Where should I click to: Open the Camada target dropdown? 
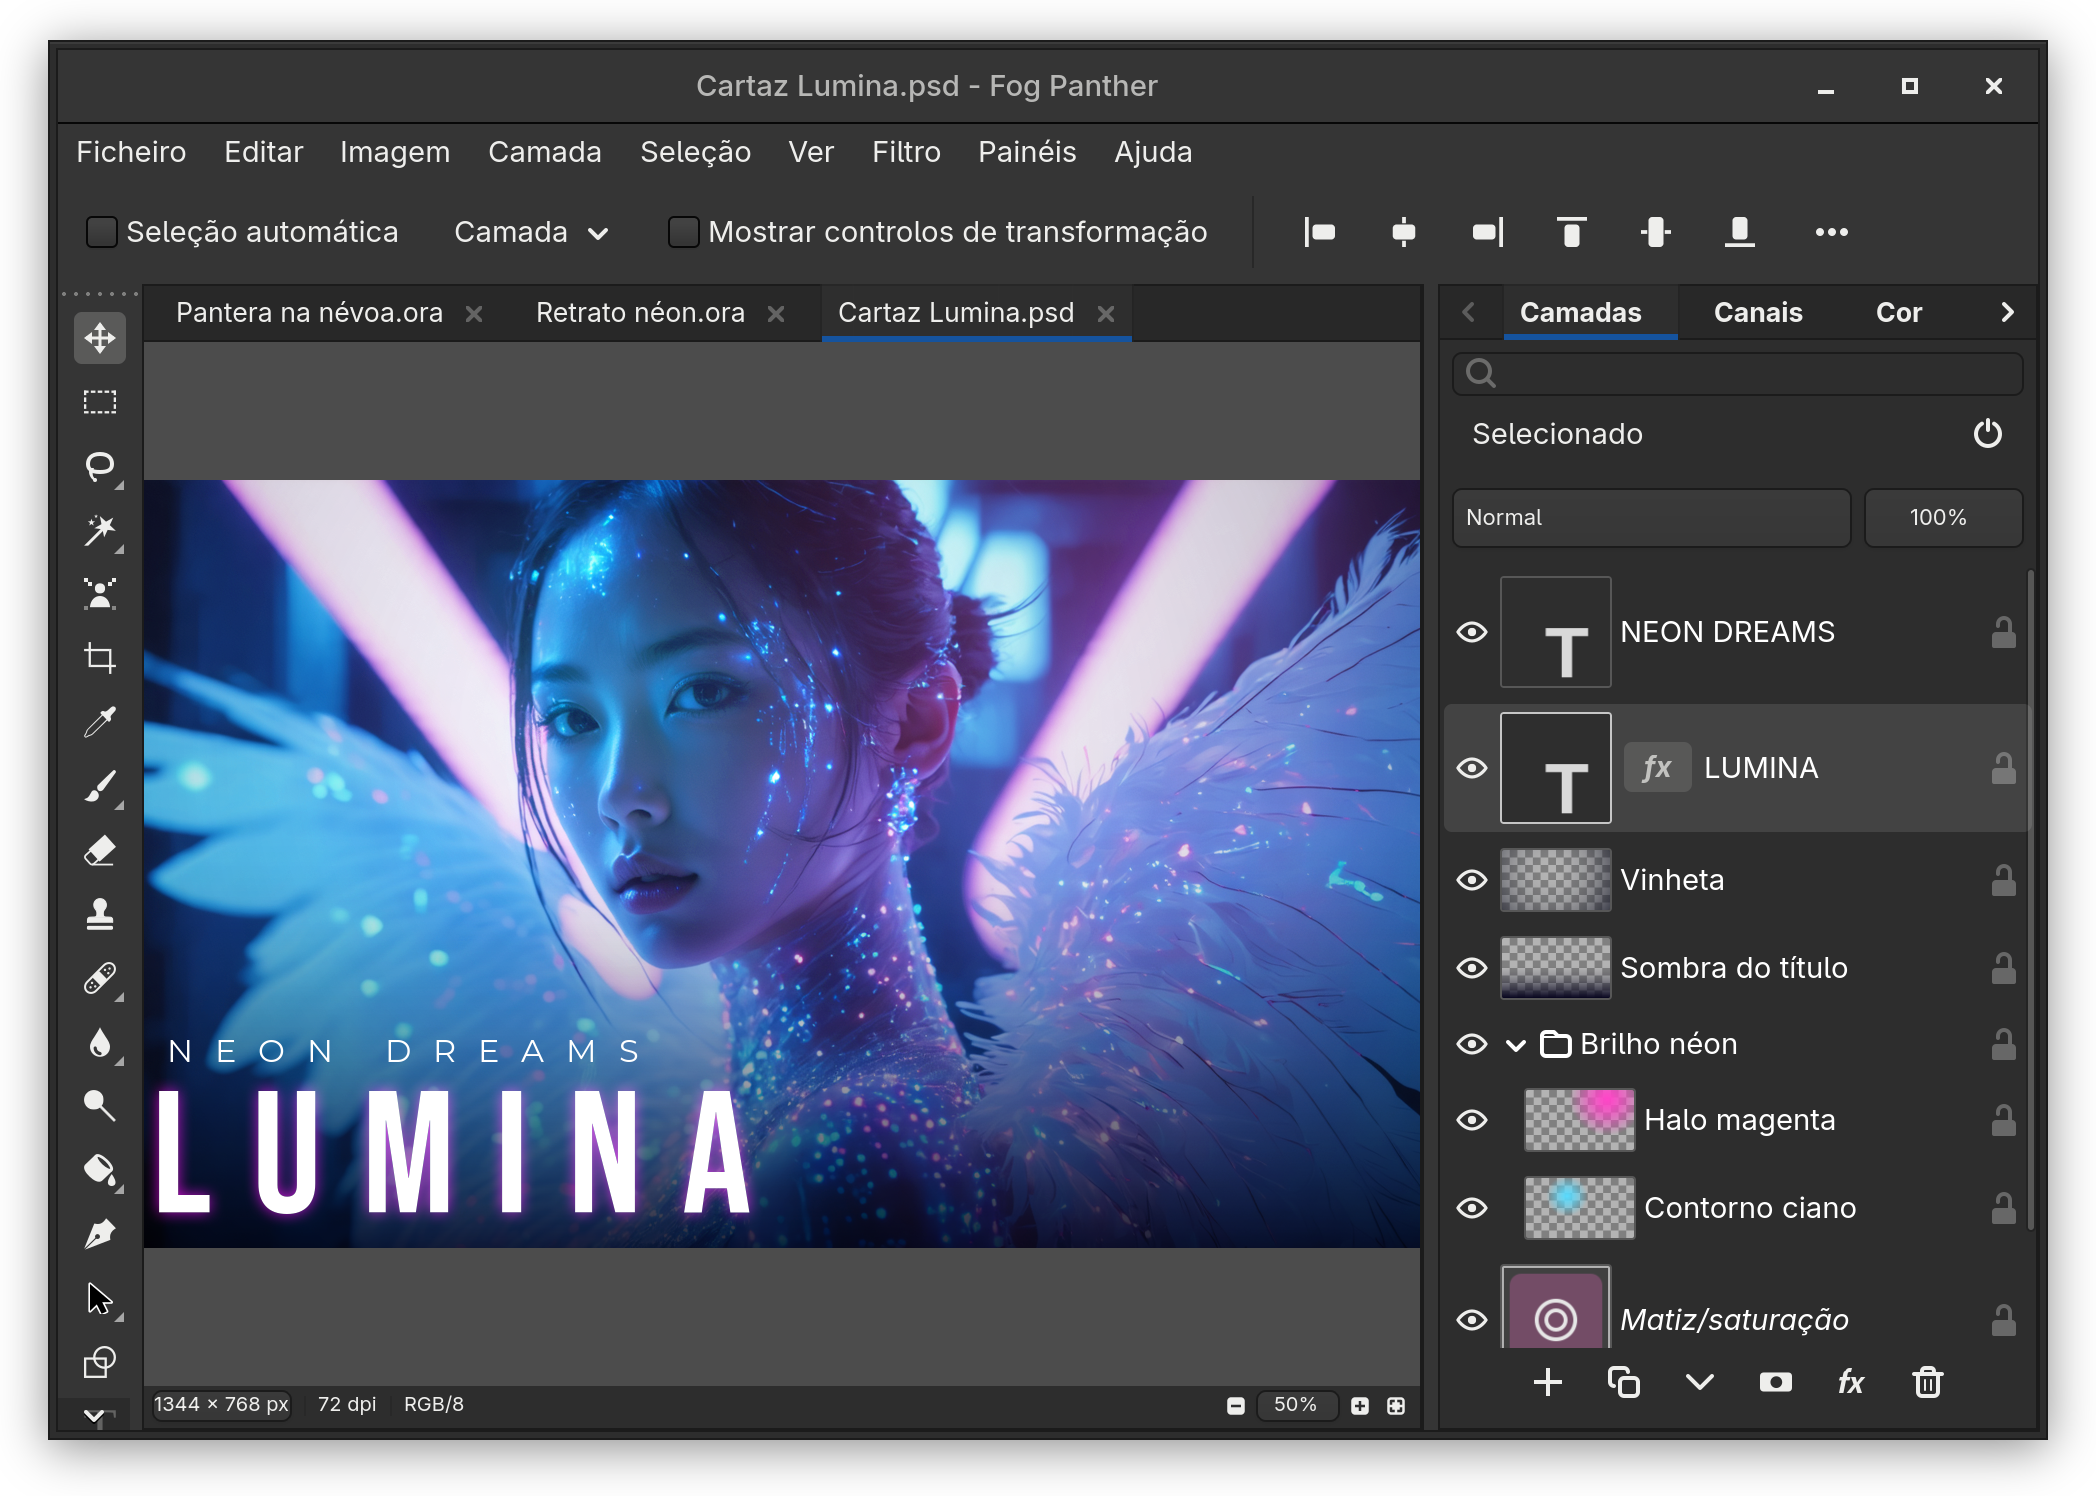pos(531,232)
